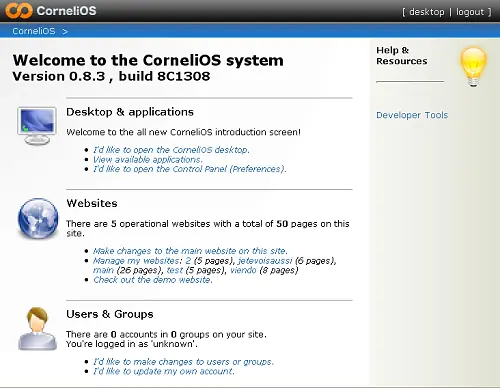Click the 'Desktop & applications' heading
The height and width of the screenshot is (388, 500).
pos(130,112)
